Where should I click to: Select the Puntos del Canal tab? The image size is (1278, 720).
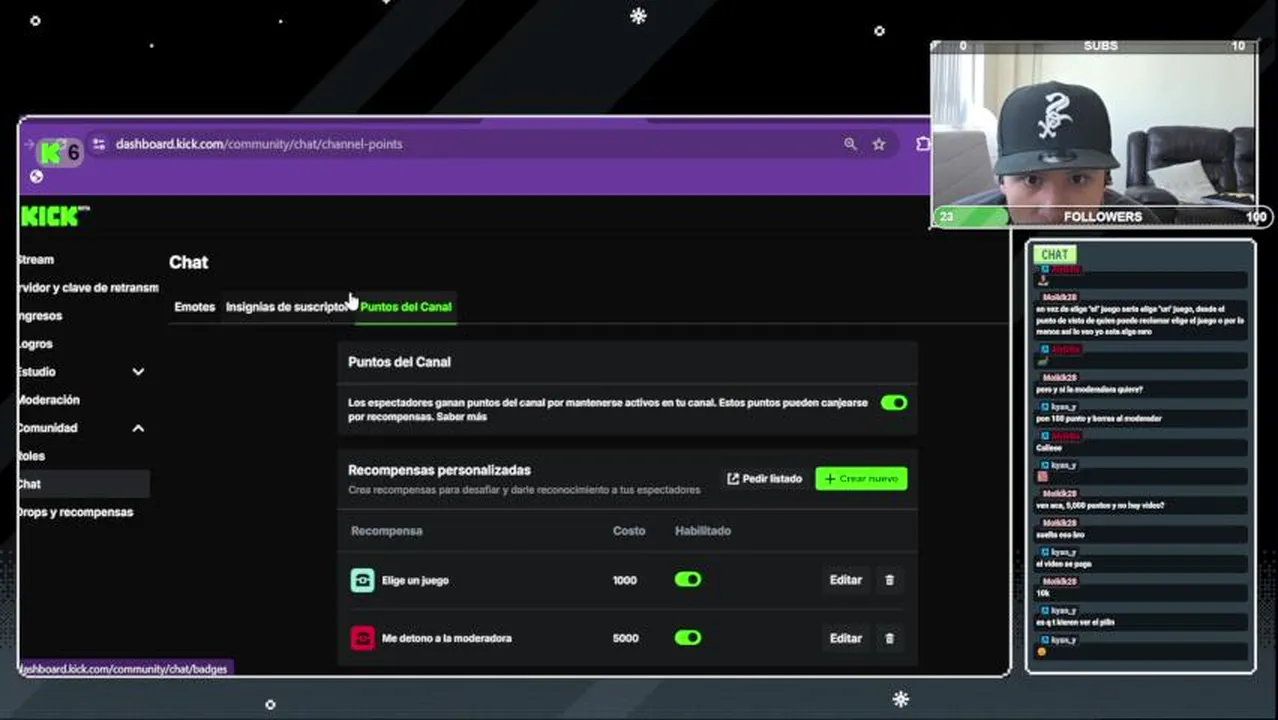(406, 307)
